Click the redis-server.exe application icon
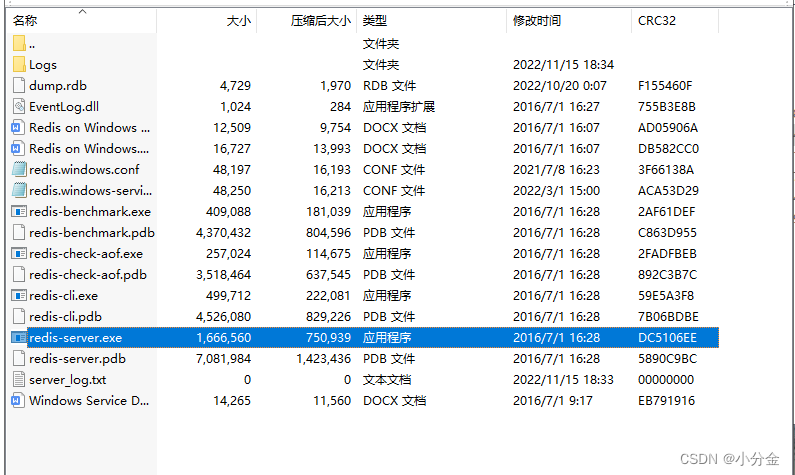The height and width of the screenshot is (475, 795). [19, 338]
